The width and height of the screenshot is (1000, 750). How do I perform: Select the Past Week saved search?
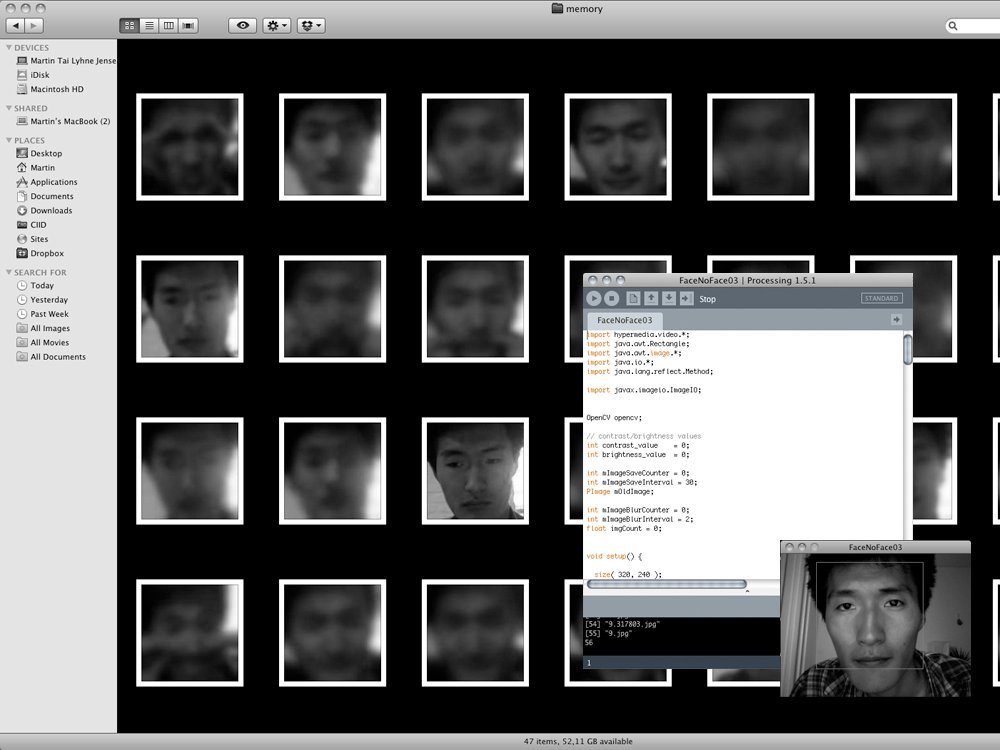(x=42, y=314)
